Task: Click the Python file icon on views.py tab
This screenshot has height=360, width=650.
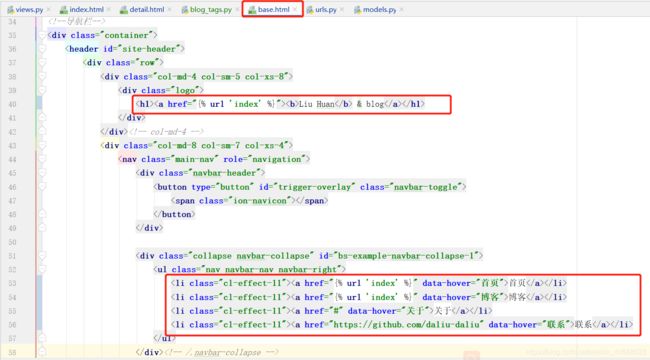Action: (x=10, y=10)
